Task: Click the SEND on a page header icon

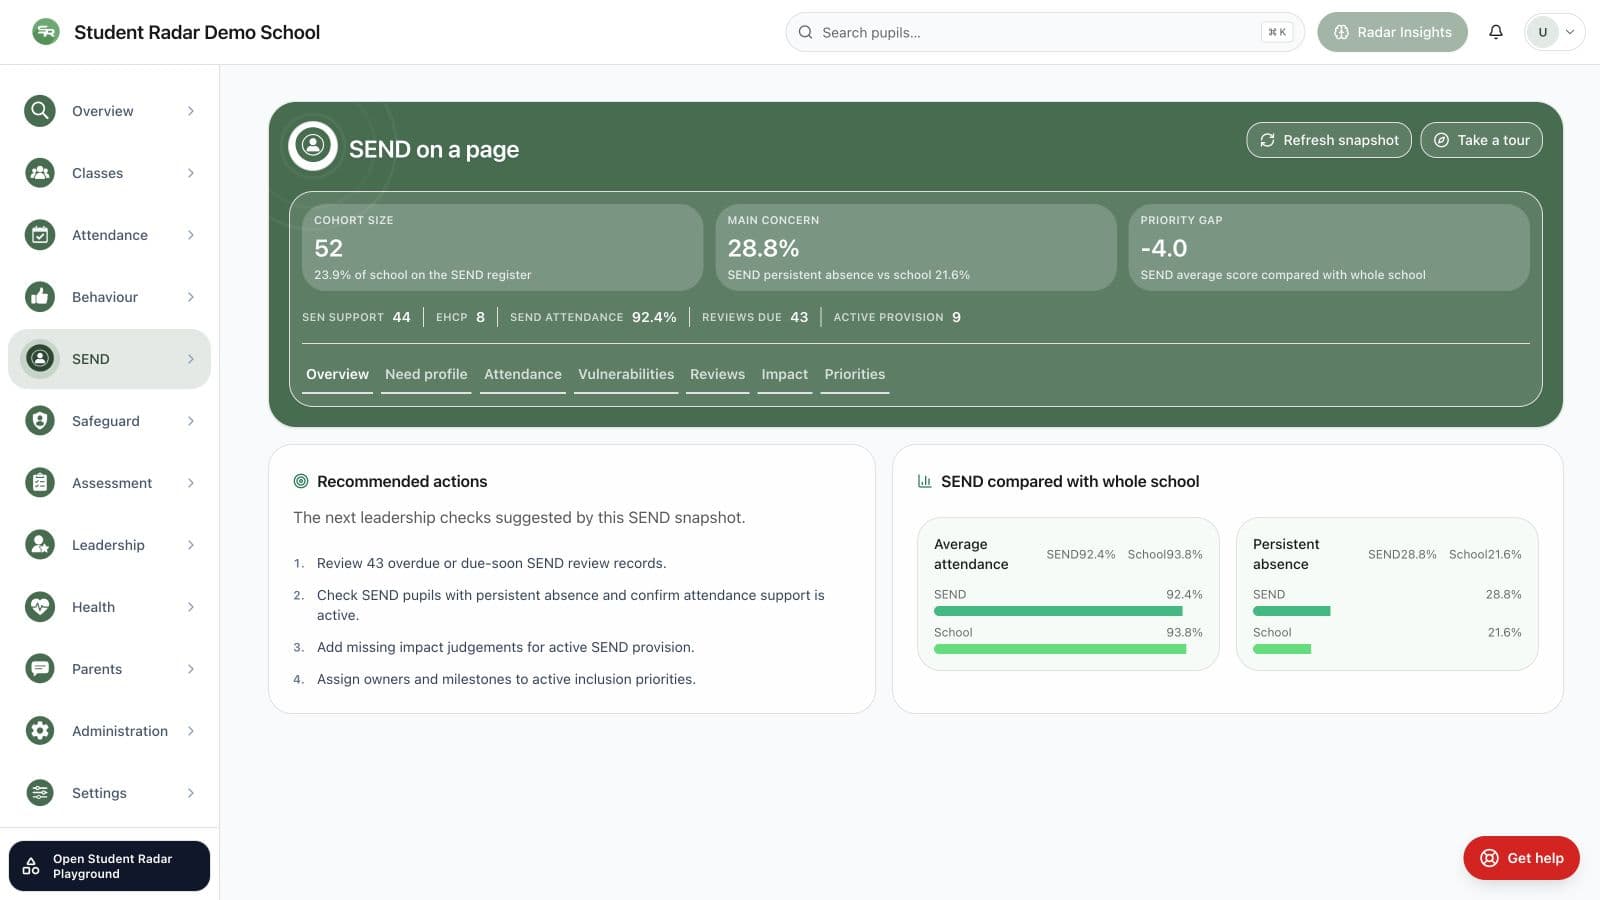Action: [x=313, y=146]
